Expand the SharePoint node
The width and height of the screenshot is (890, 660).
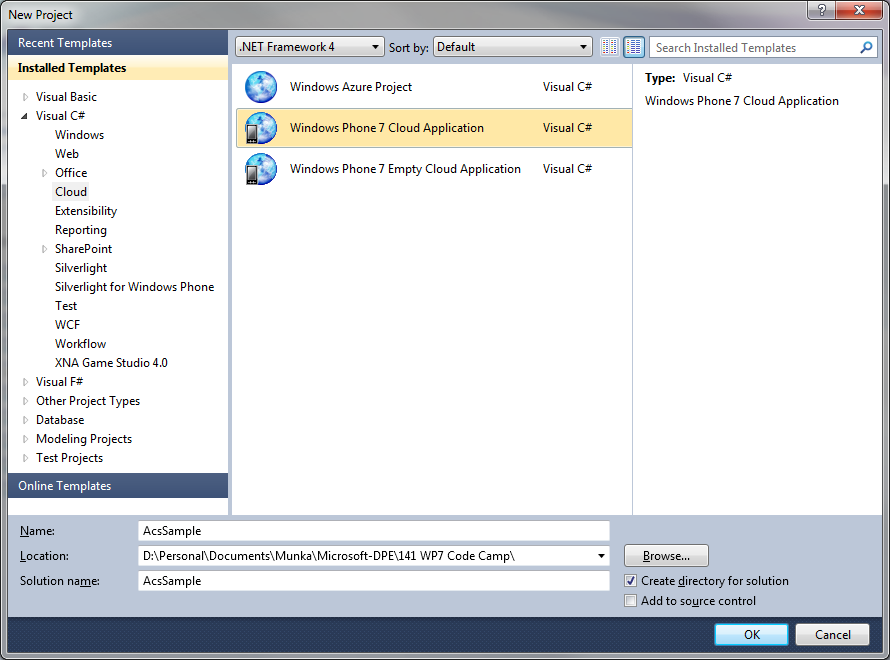44,249
